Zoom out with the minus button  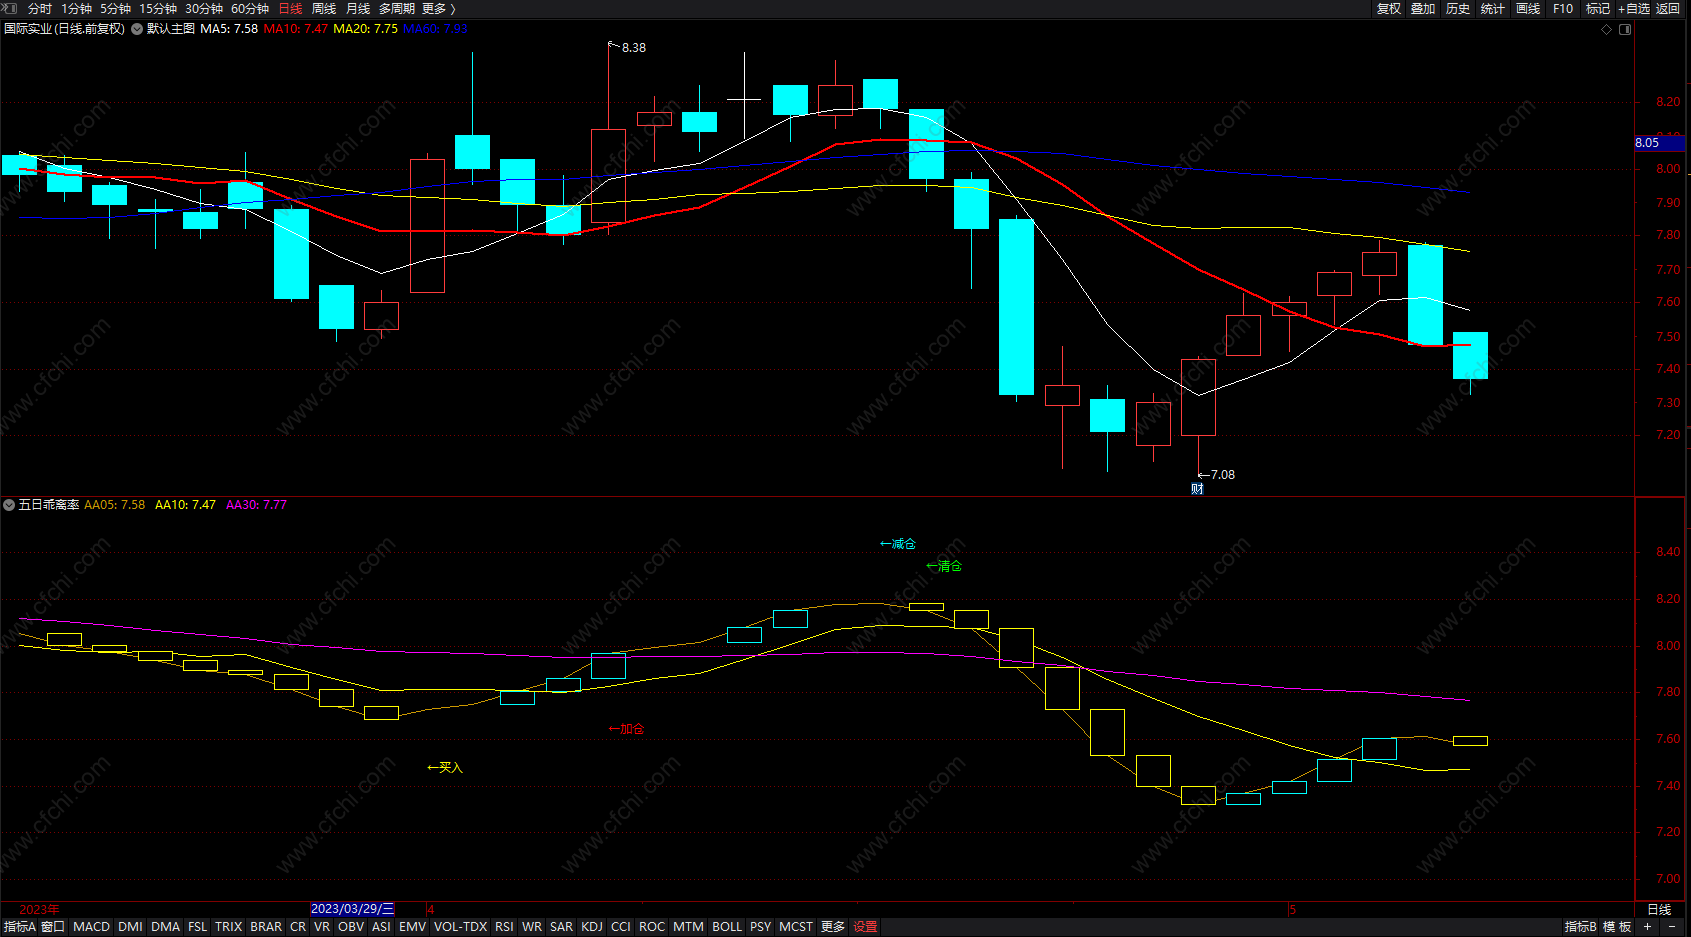coord(1671,927)
